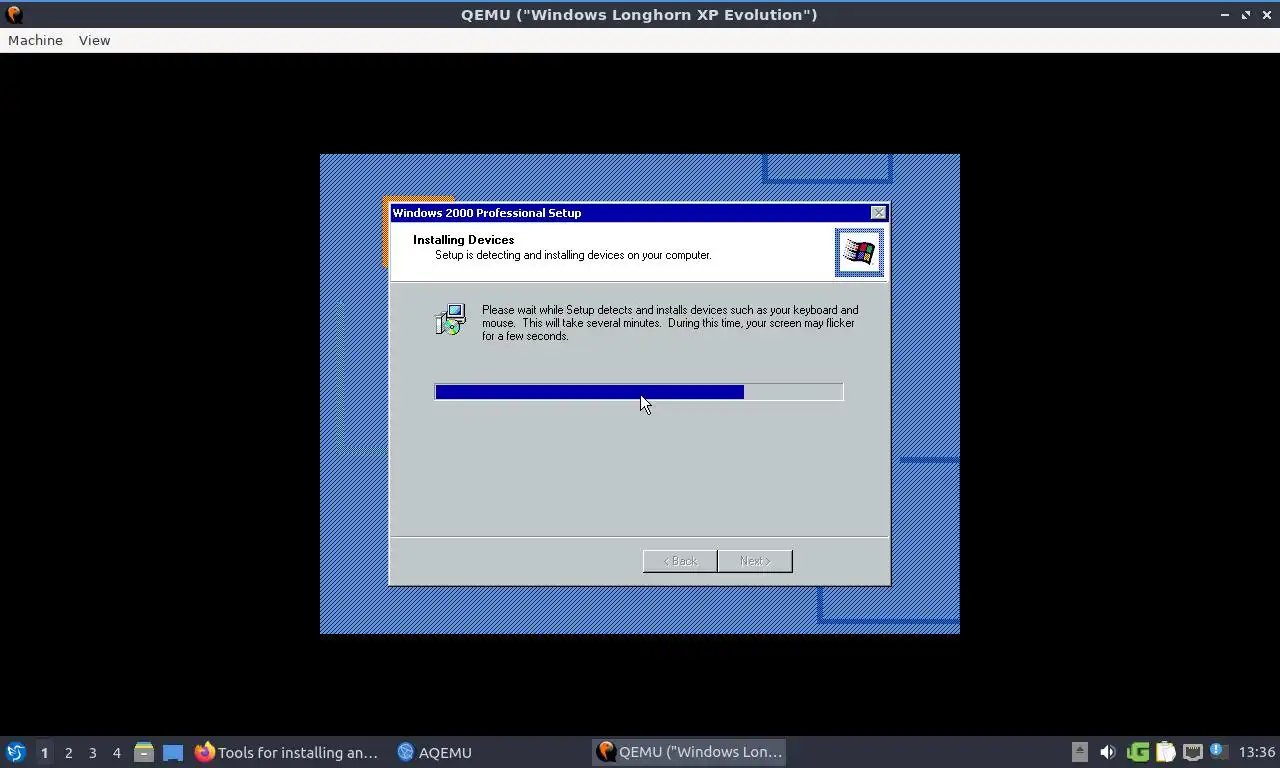The image size is (1280, 768).
Task: Open the volume speaker tray icon
Action: [1107, 752]
